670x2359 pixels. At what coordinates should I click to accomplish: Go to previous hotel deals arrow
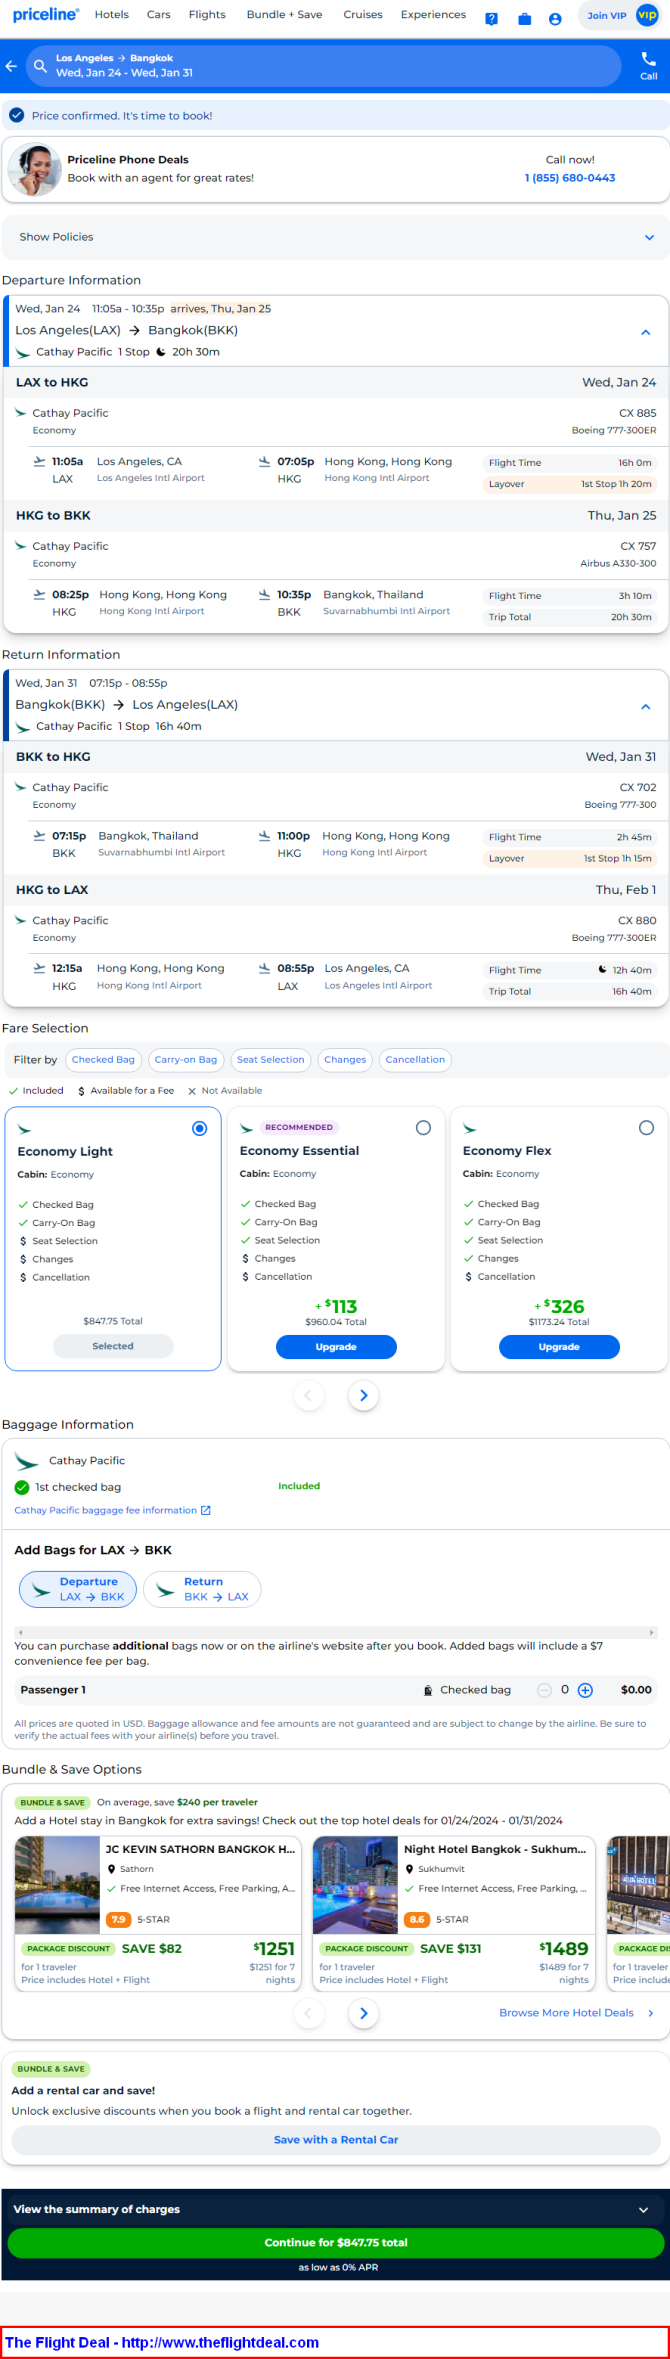[309, 2013]
